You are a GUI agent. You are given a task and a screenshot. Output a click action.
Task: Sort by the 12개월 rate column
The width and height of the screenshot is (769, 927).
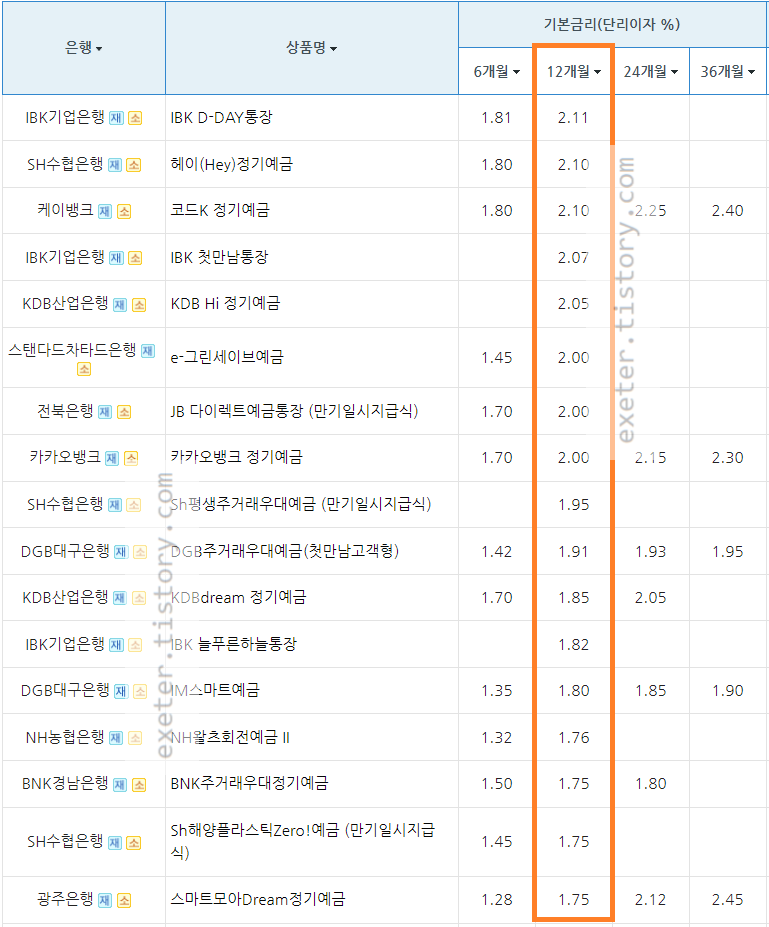(x=573, y=72)
